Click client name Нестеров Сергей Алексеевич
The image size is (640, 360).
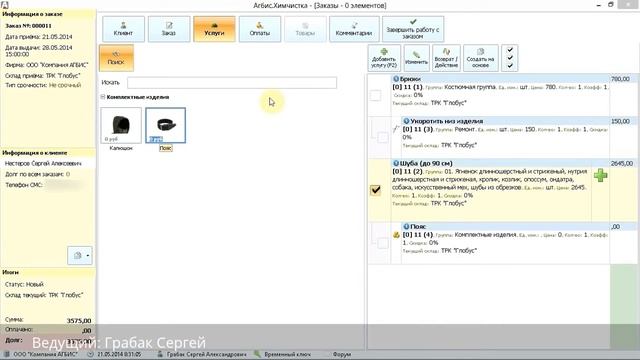pos(43,163)
